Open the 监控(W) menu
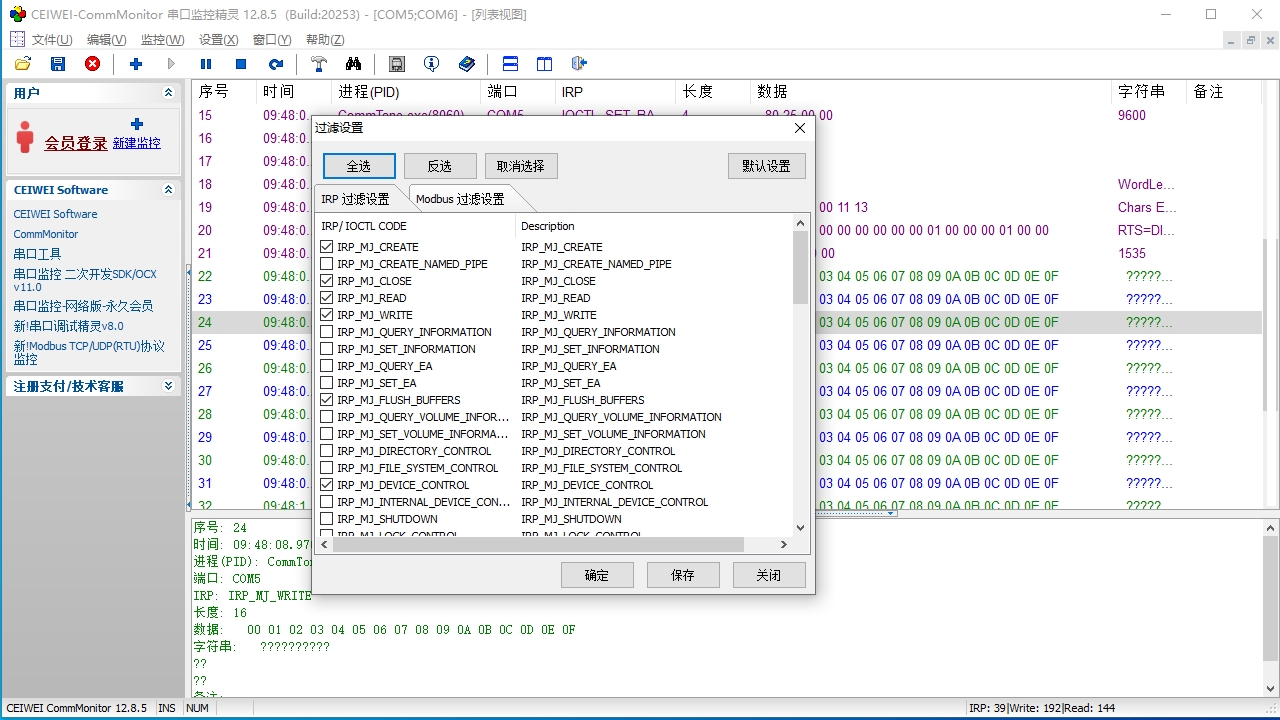This screenshot has width=1280, height=720. point(162,40)
